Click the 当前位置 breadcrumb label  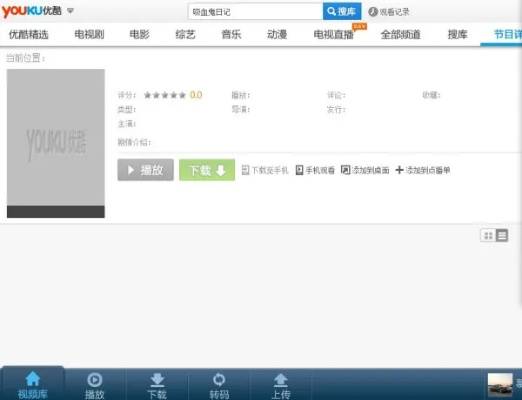click(25, 58)
